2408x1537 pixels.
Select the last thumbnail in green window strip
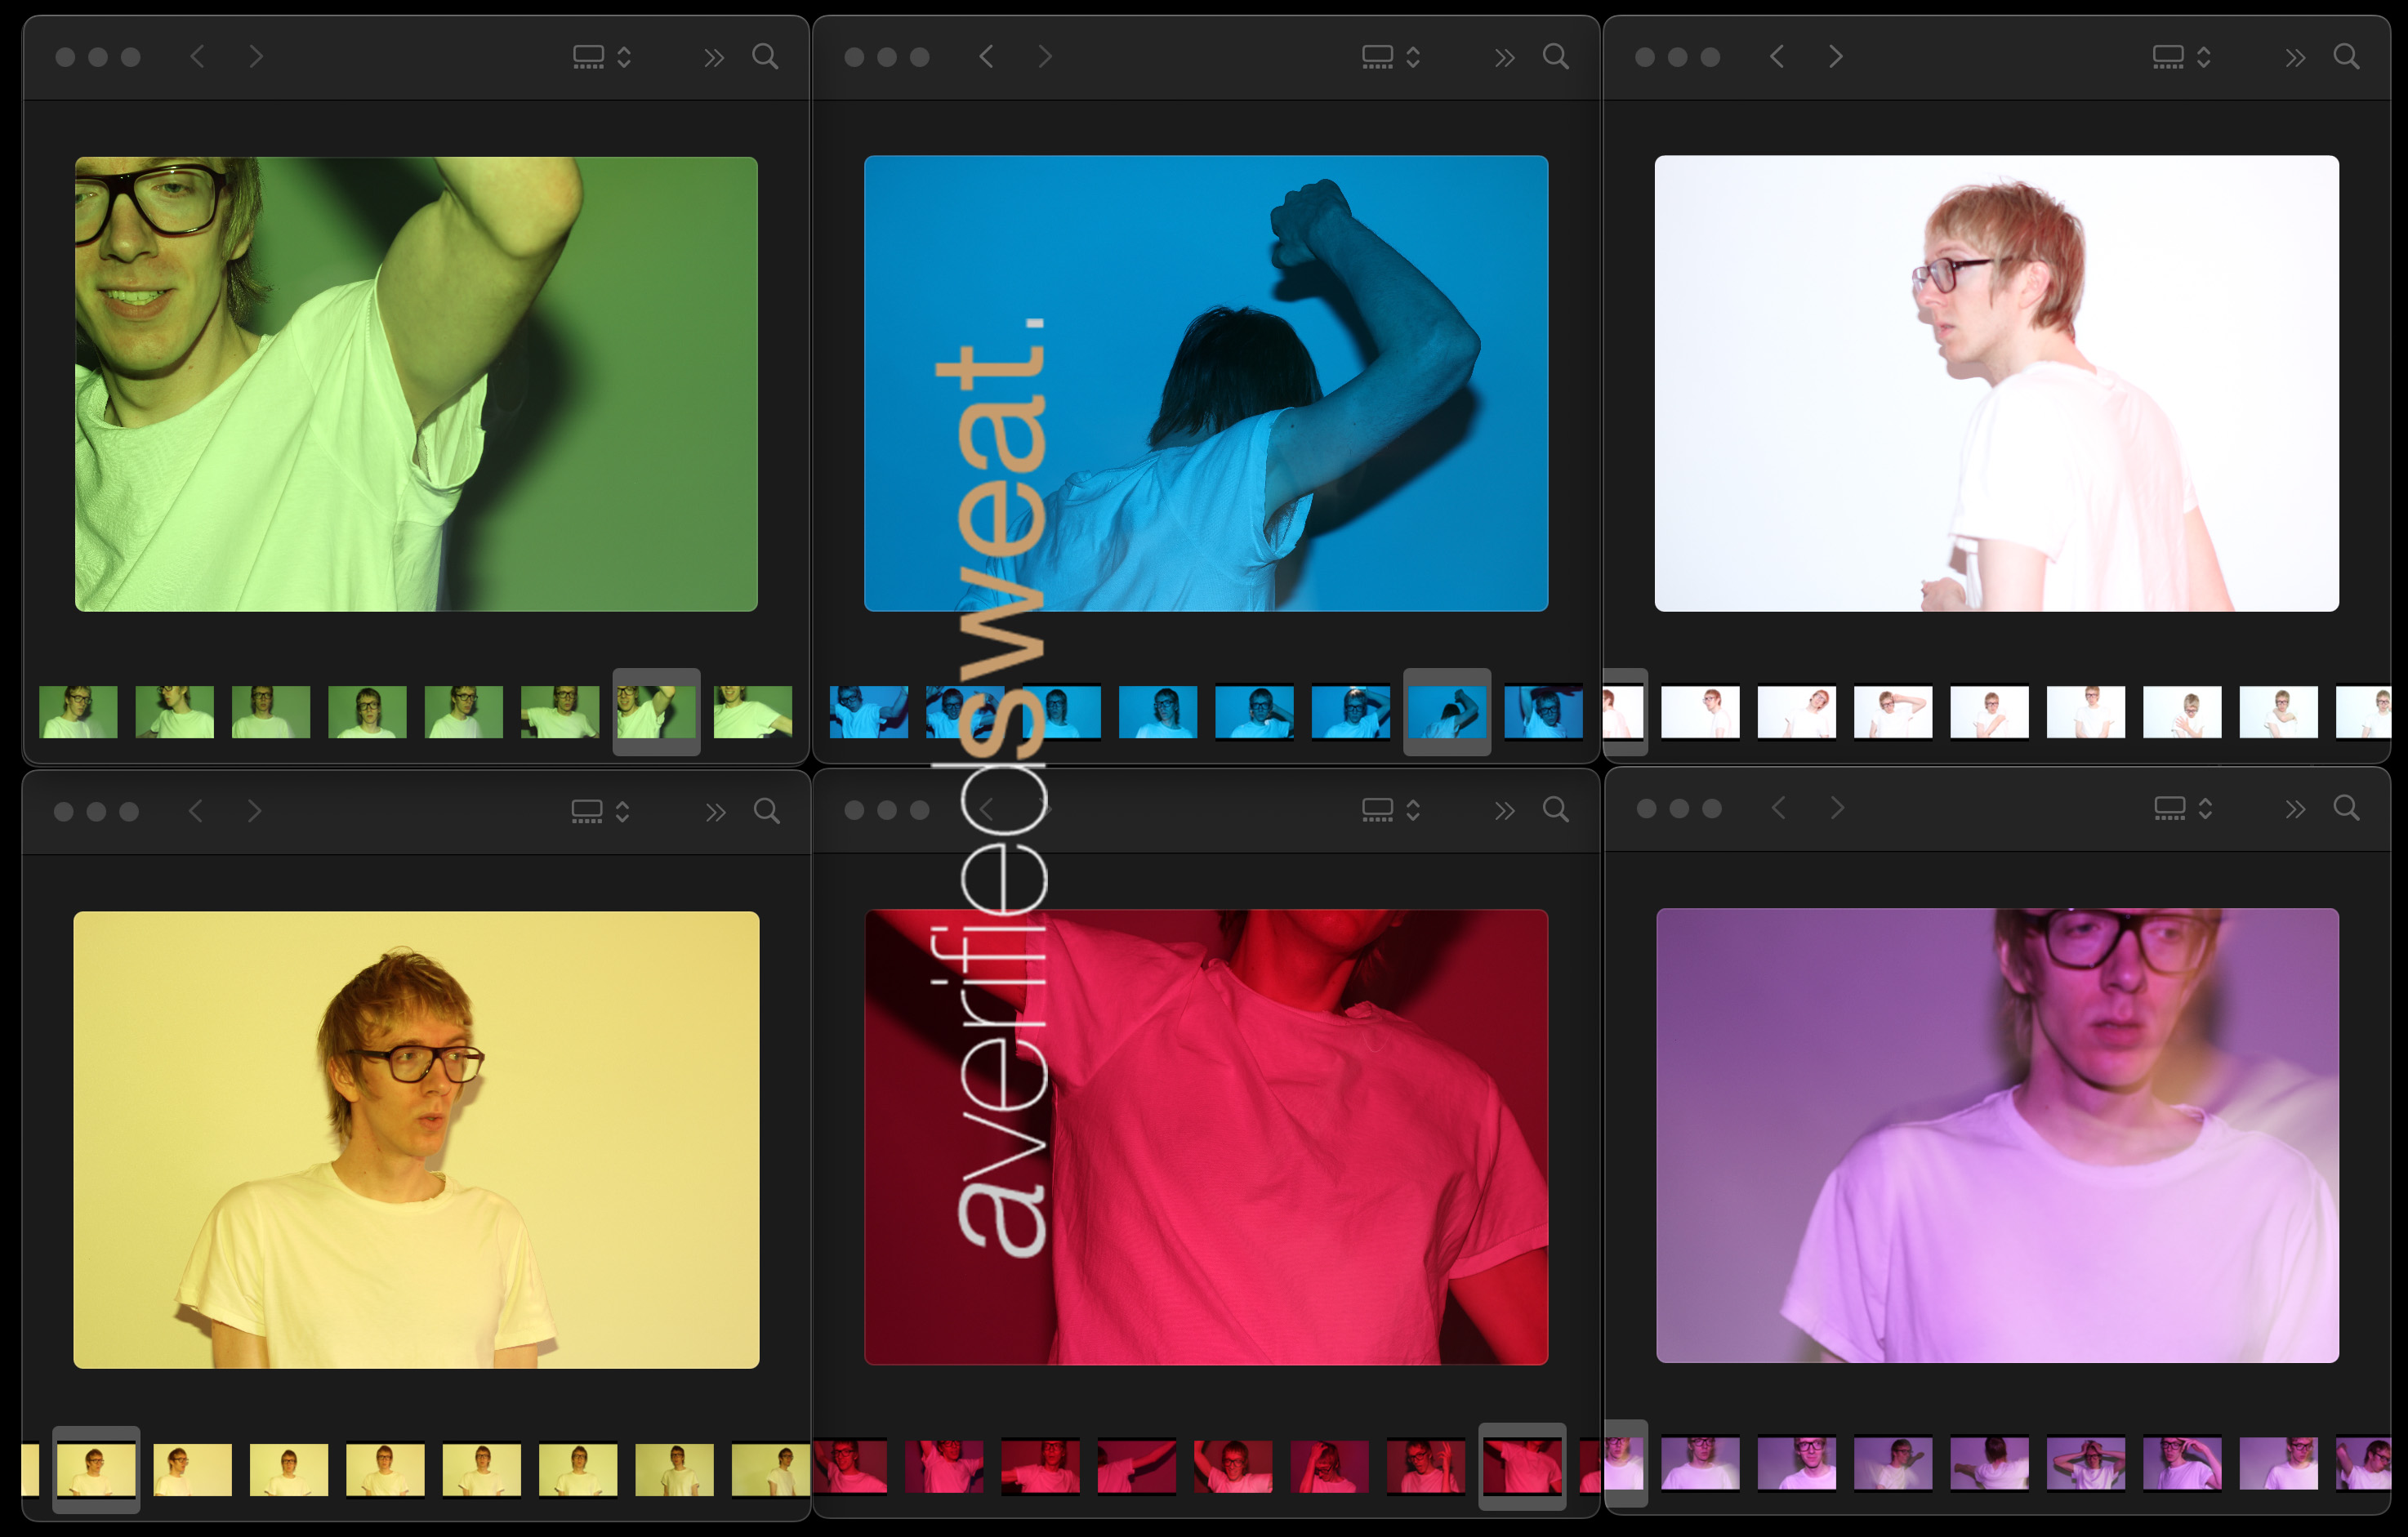tap(753, 712)
